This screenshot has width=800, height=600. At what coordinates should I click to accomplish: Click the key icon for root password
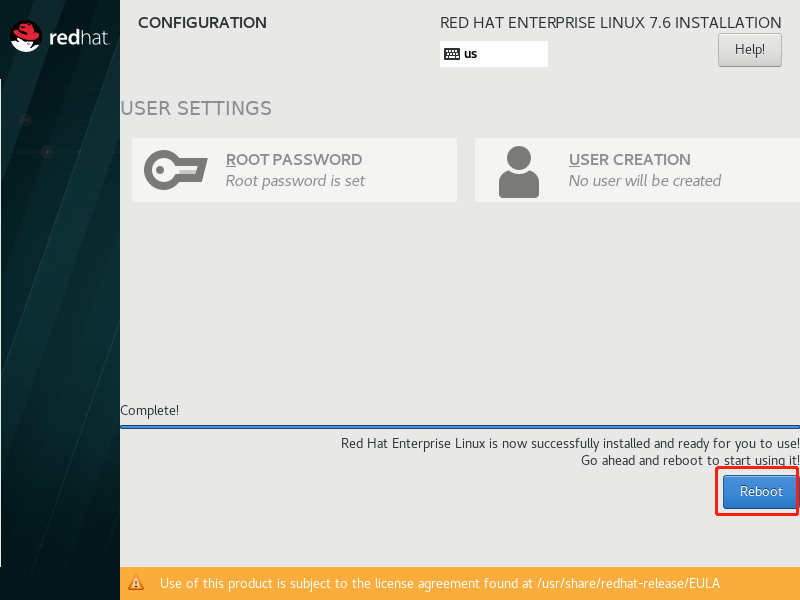(176, 170)
